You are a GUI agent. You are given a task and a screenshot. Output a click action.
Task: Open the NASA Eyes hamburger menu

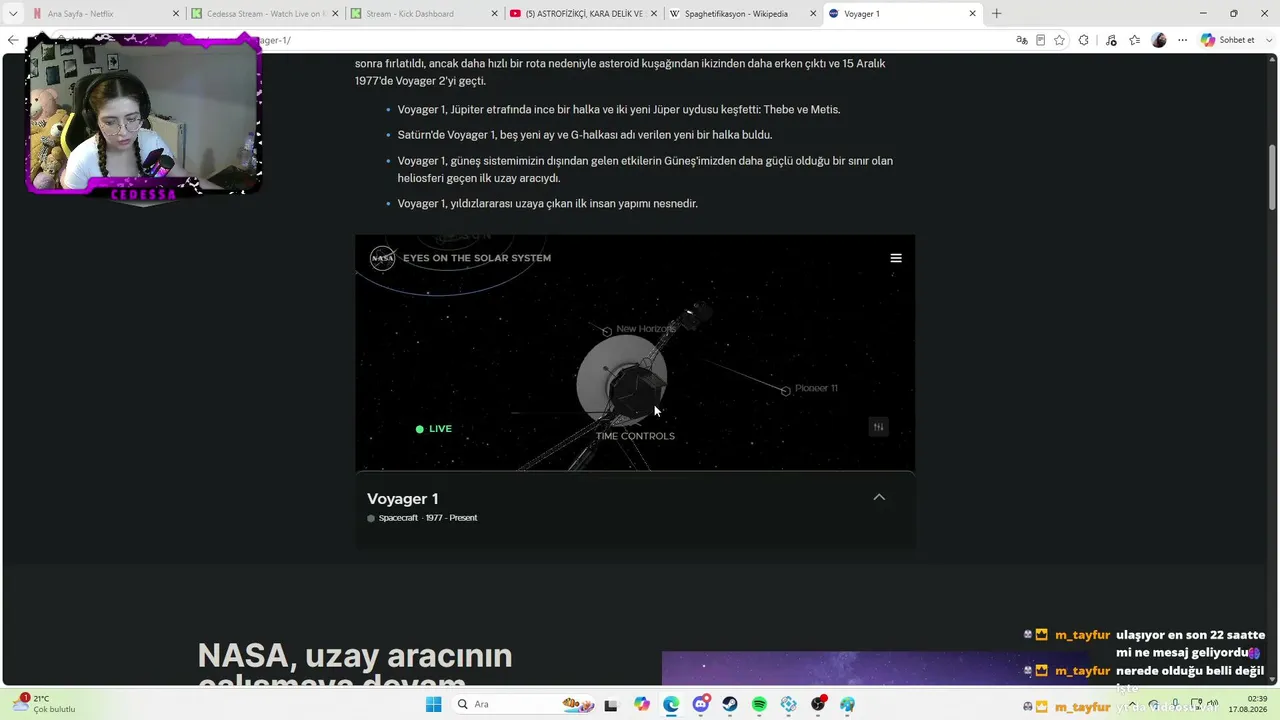click(x=896, y=258)
